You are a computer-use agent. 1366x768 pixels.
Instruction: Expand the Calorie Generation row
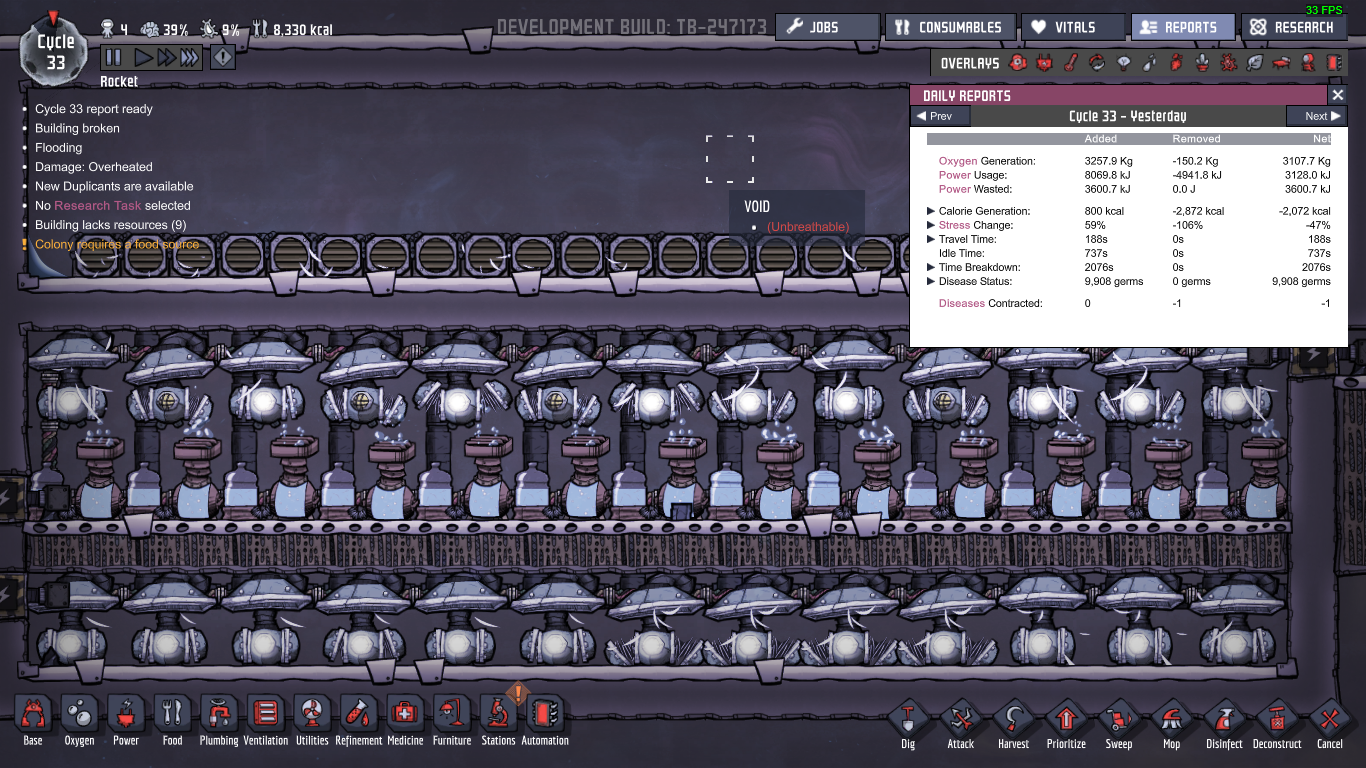[931, 211]
